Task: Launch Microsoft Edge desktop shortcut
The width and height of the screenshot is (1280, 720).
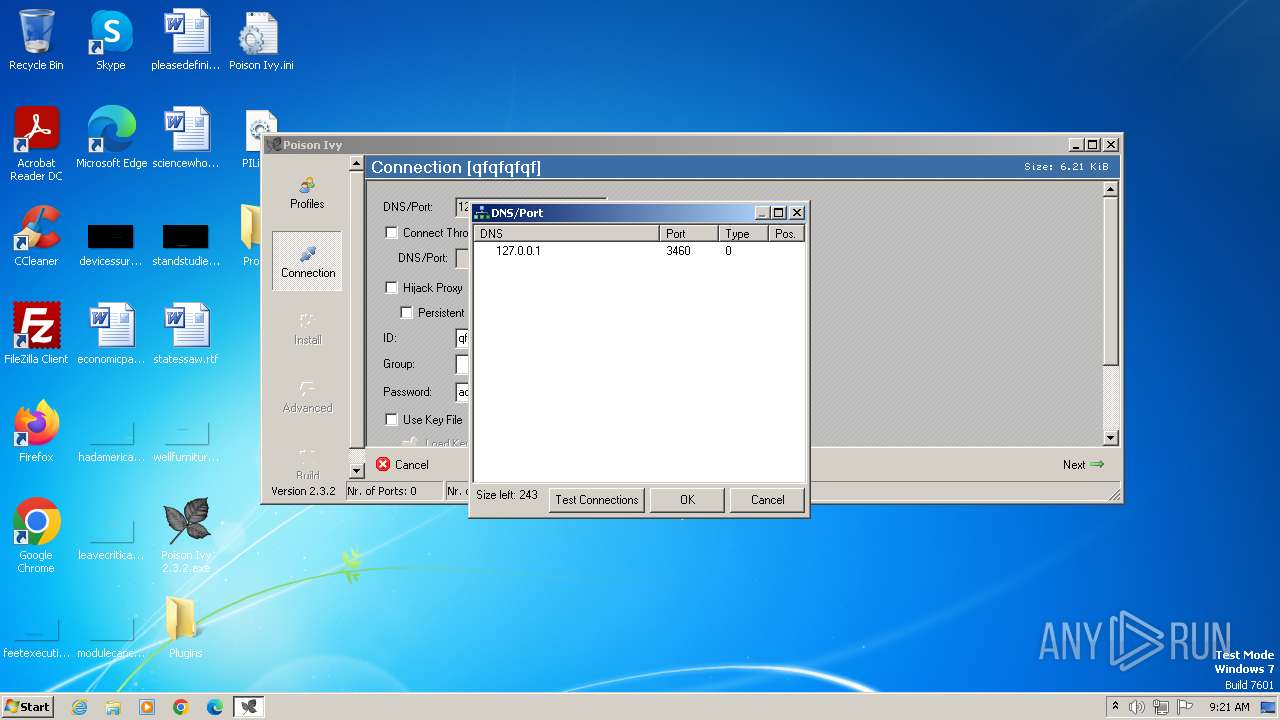Action: [111, 138]
